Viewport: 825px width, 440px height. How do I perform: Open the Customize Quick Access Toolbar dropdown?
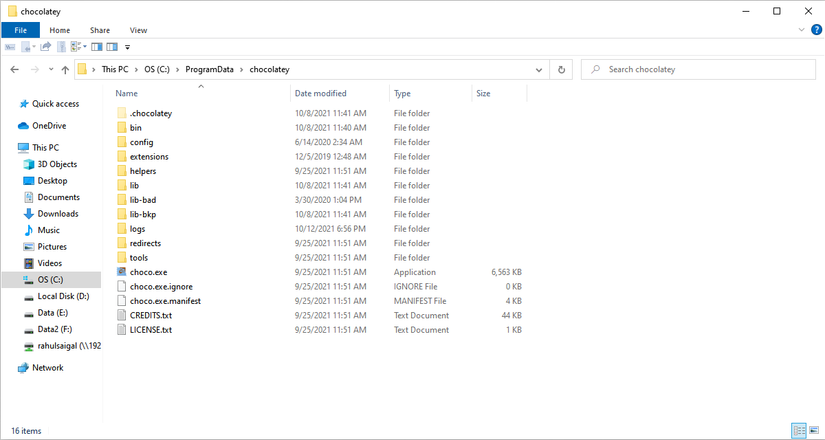pyautogui.click(x=127, y=46)
